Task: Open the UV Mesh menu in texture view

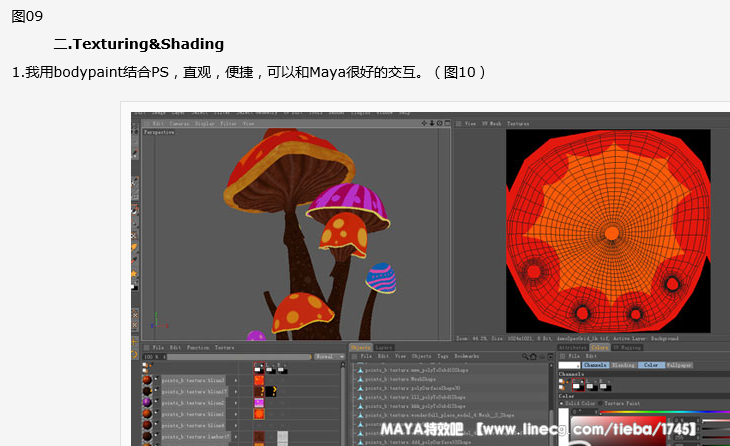Action: pos(492,124)
